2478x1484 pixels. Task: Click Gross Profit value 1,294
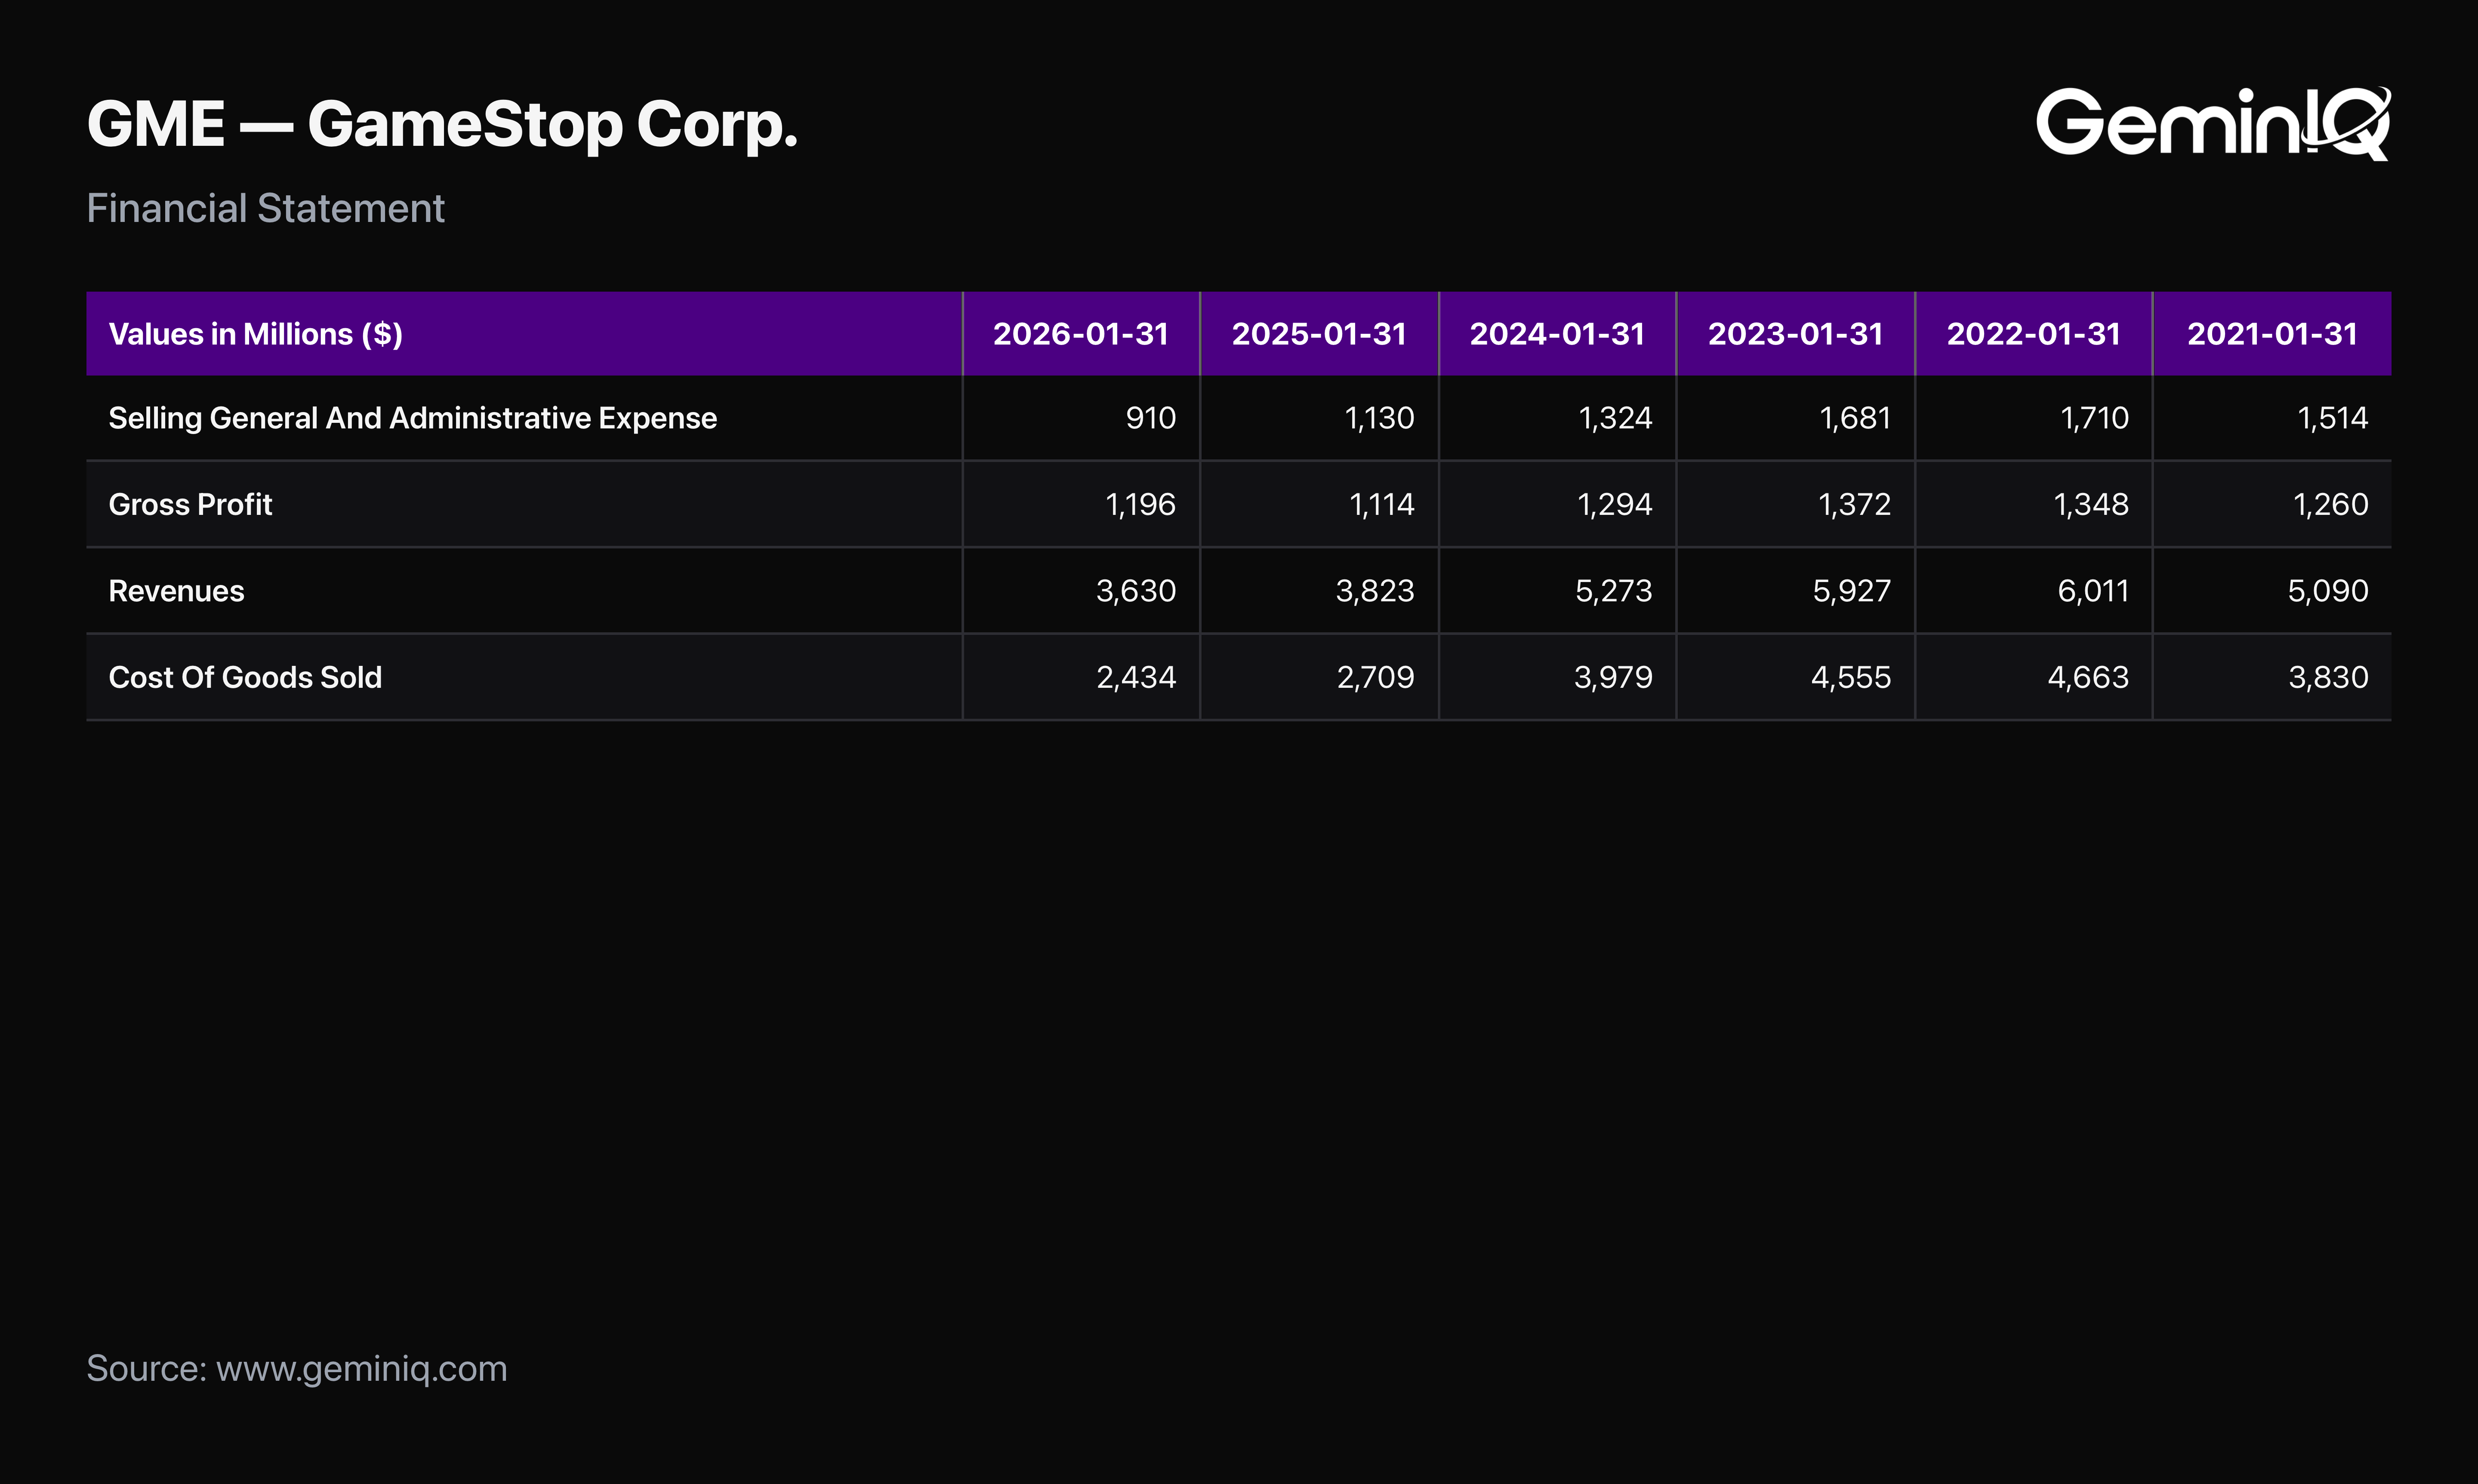pyautogui.click(x=1614, y=504)
